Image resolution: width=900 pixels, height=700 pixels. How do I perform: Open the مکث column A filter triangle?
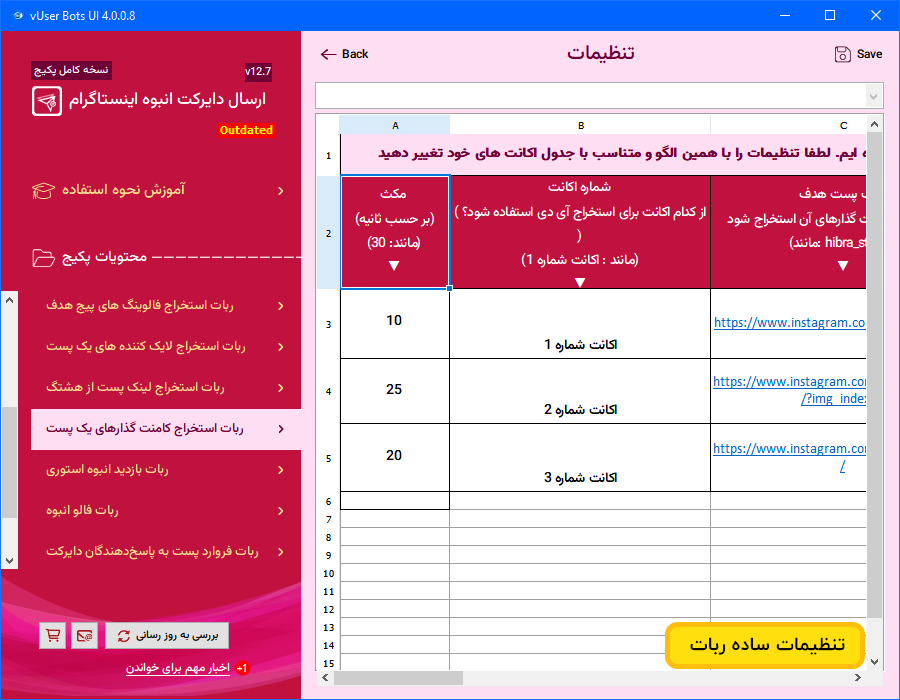click(394, 266)
